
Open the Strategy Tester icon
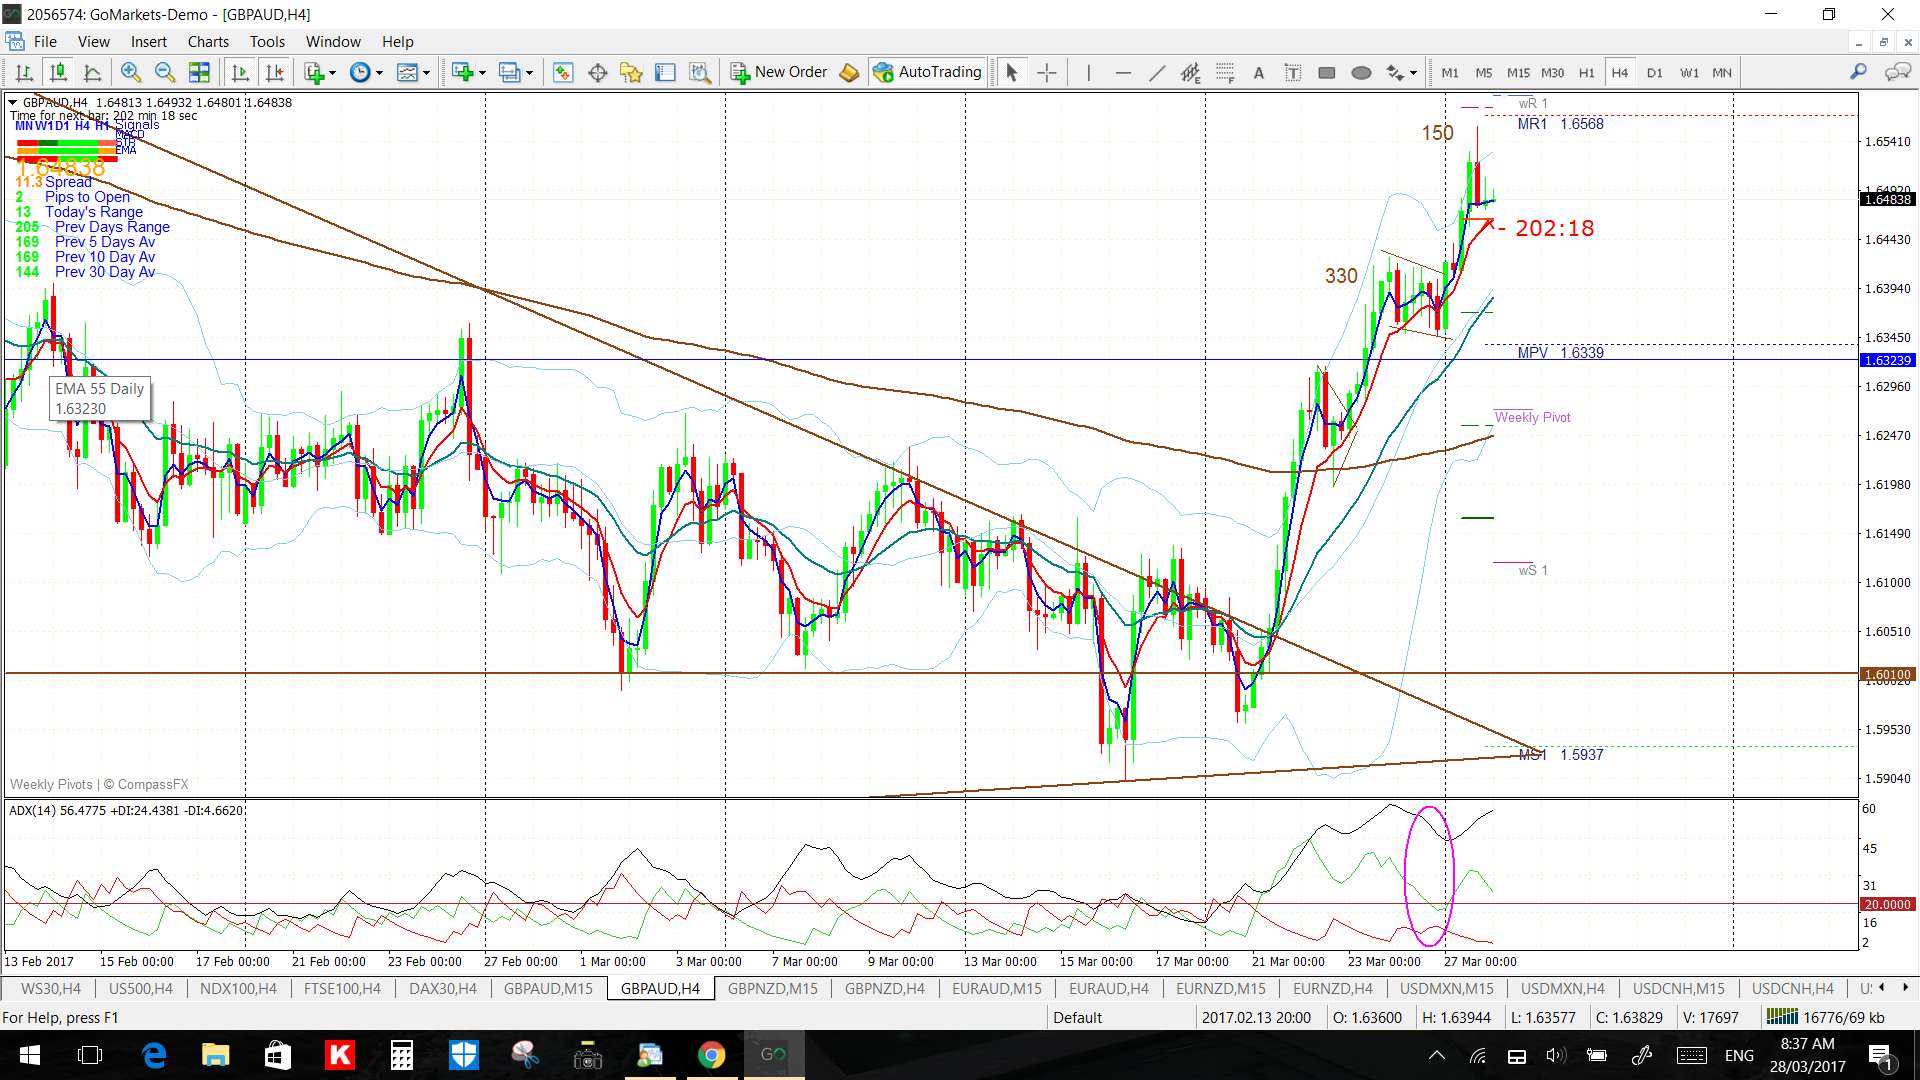700,72
